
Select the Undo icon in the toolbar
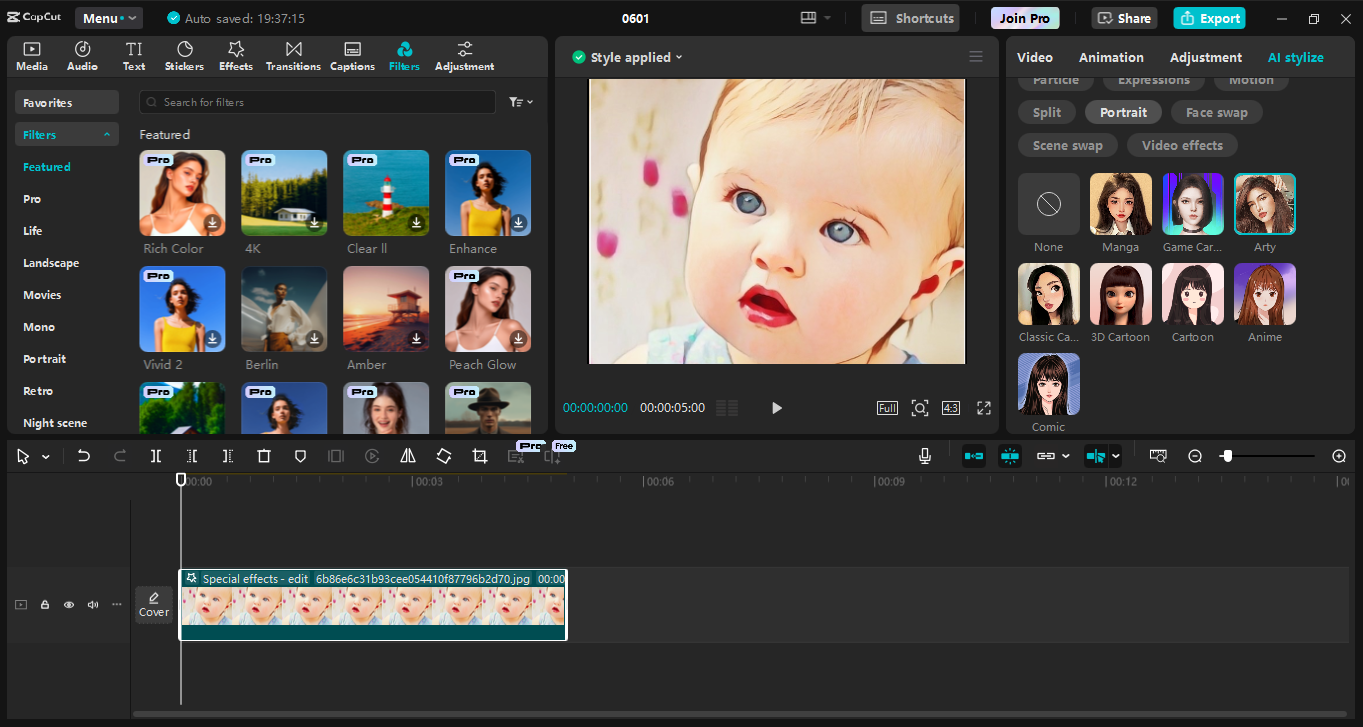click(84, 456)
